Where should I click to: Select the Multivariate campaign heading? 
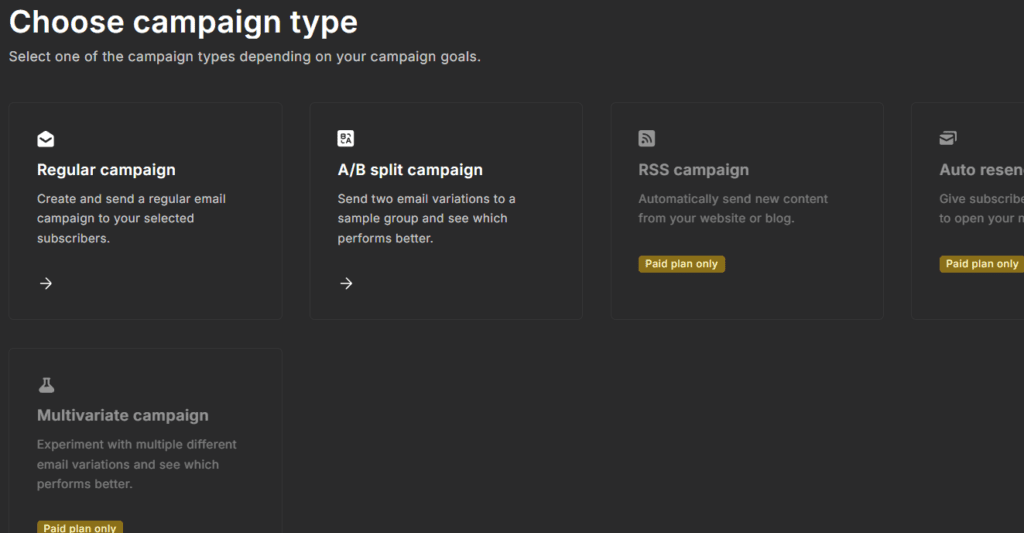tap(123, 416)
